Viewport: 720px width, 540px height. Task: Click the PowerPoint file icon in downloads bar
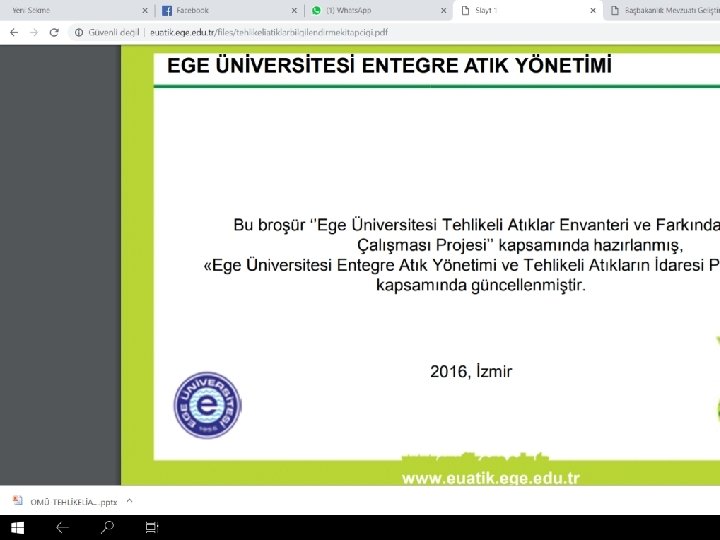pyautogui.click(x=18, y=501)
